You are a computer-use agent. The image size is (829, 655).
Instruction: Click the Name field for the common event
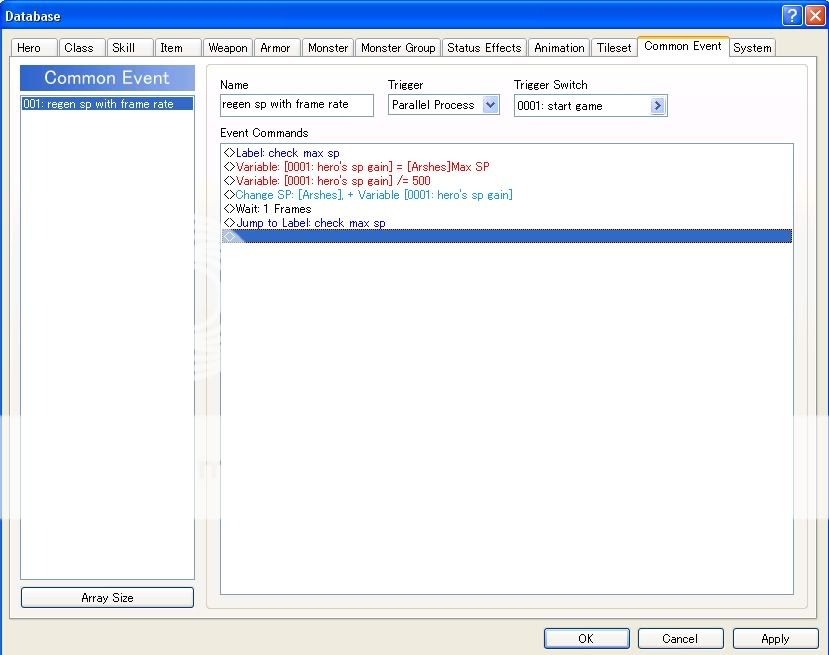296,105
